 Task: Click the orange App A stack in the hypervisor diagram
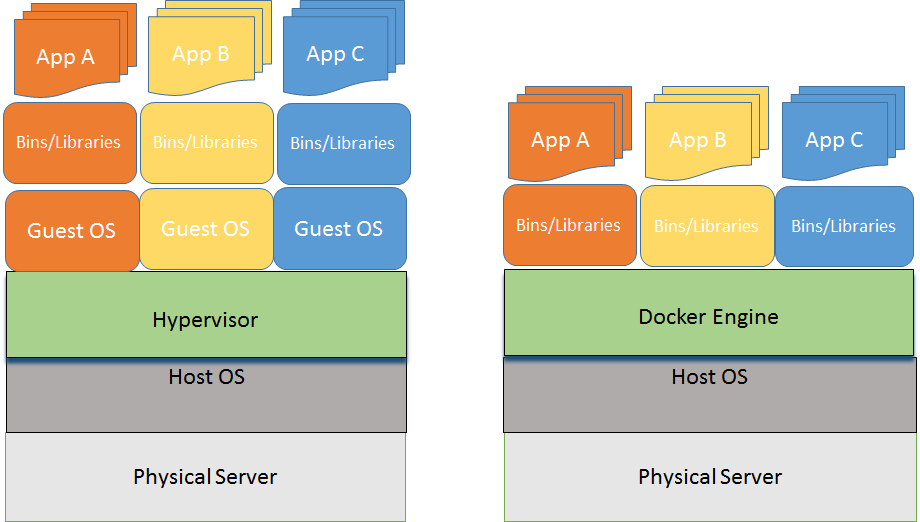pos(75,50)
